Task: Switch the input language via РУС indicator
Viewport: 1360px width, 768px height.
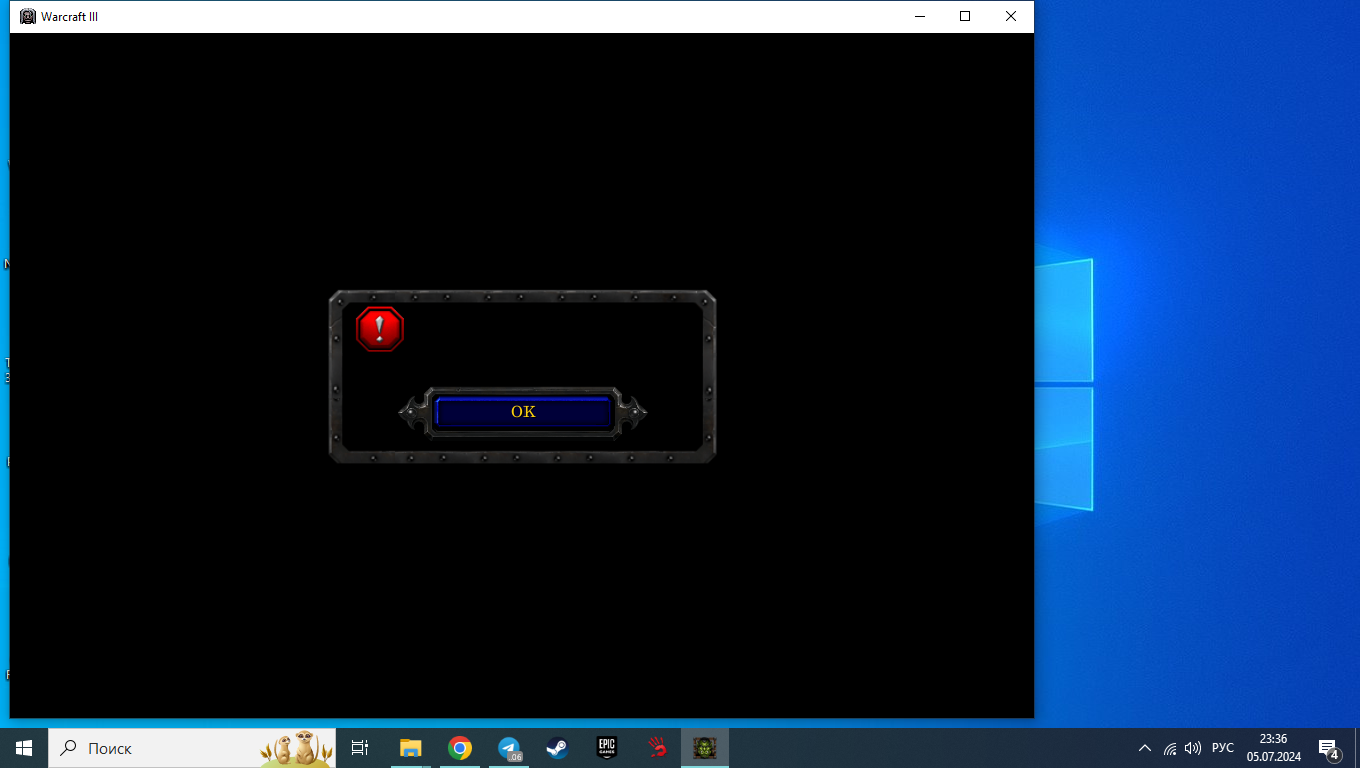Action: tap(1223, 748)
